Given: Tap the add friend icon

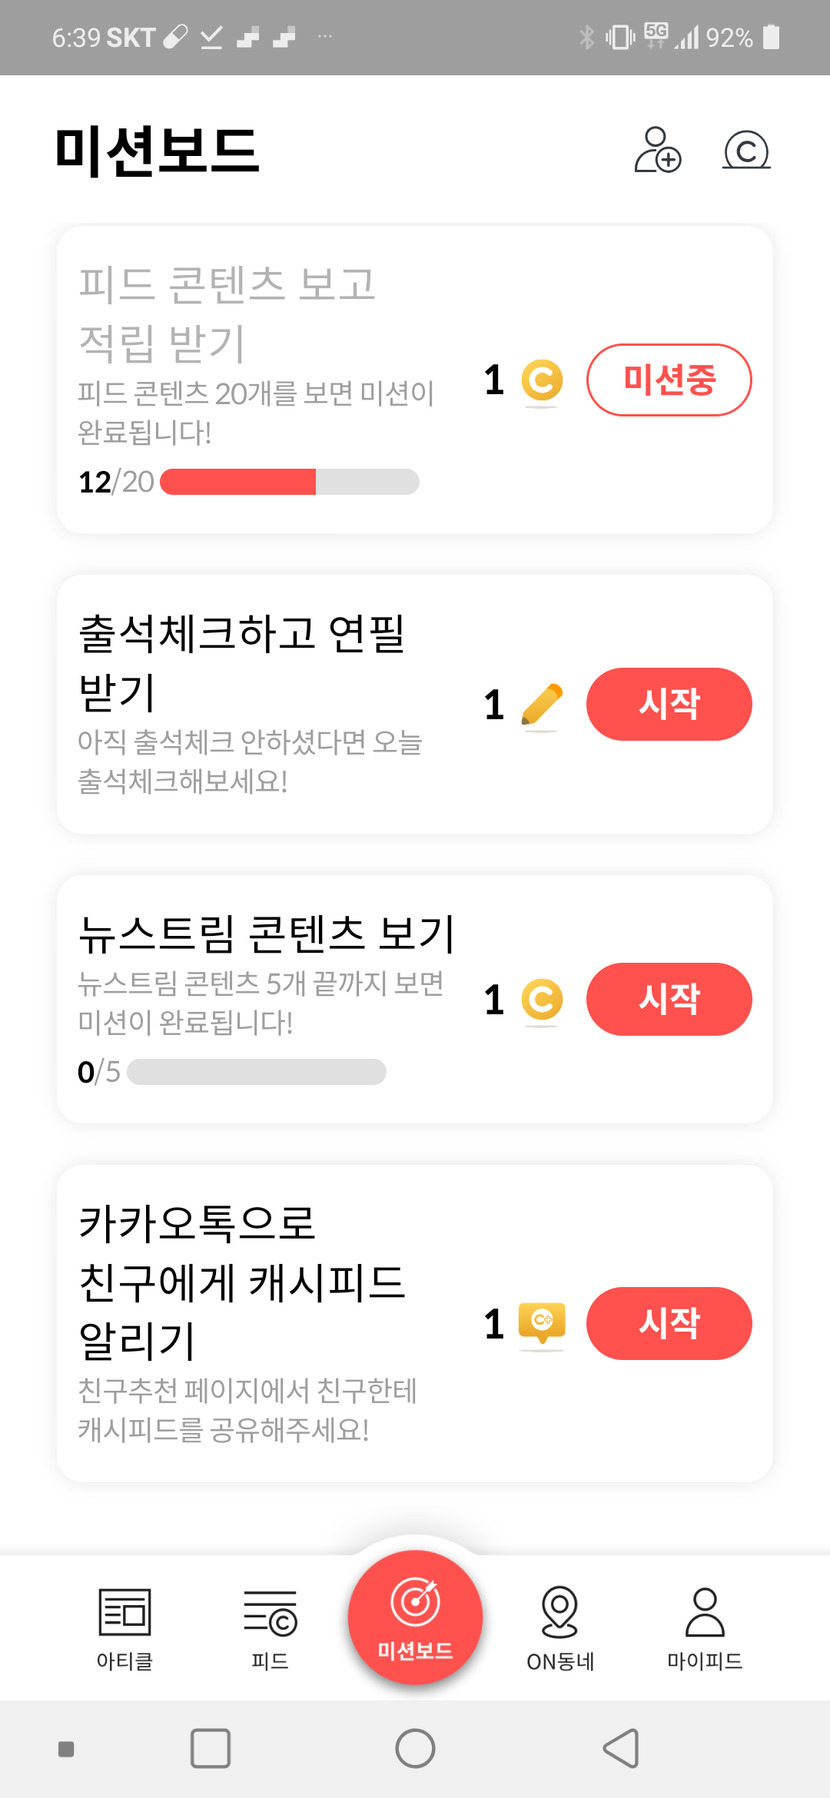Looking at the screenshot, I should tap(657, 150).
